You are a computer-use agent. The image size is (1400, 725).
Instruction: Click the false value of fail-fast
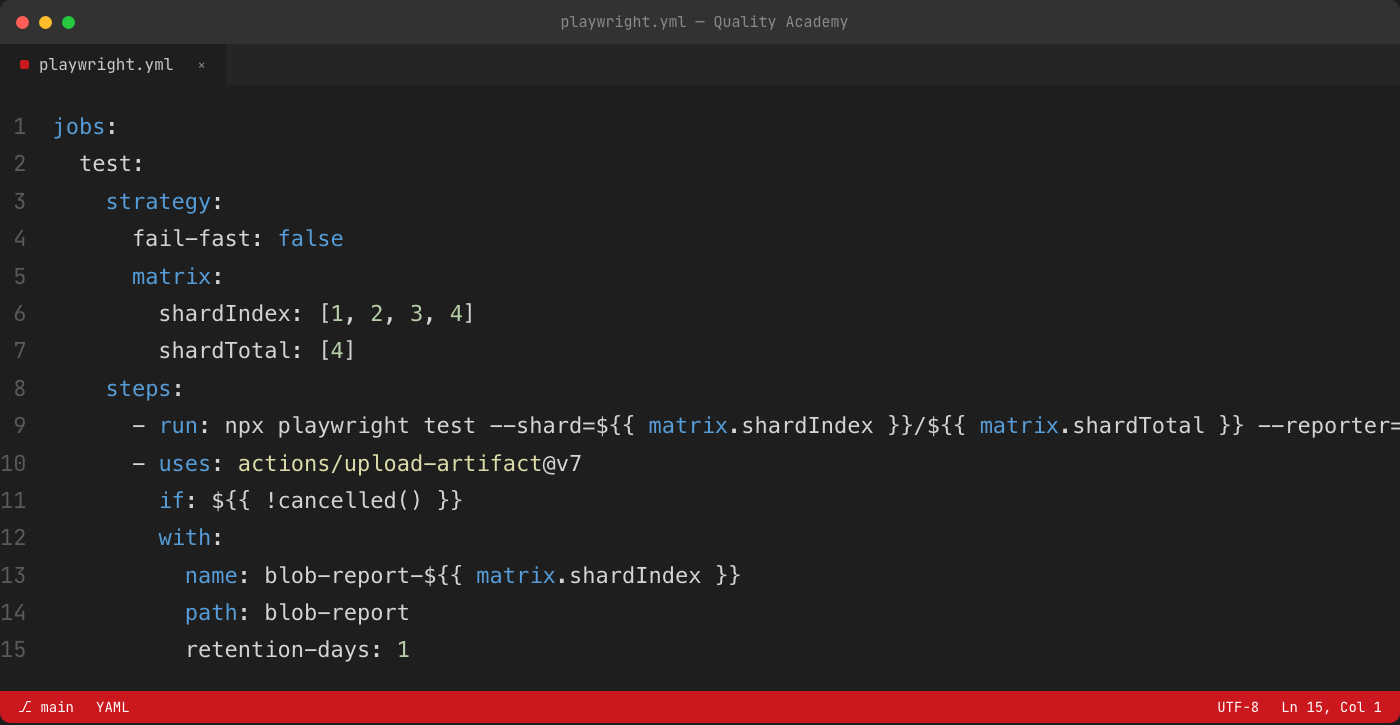(x=310, y=239)
